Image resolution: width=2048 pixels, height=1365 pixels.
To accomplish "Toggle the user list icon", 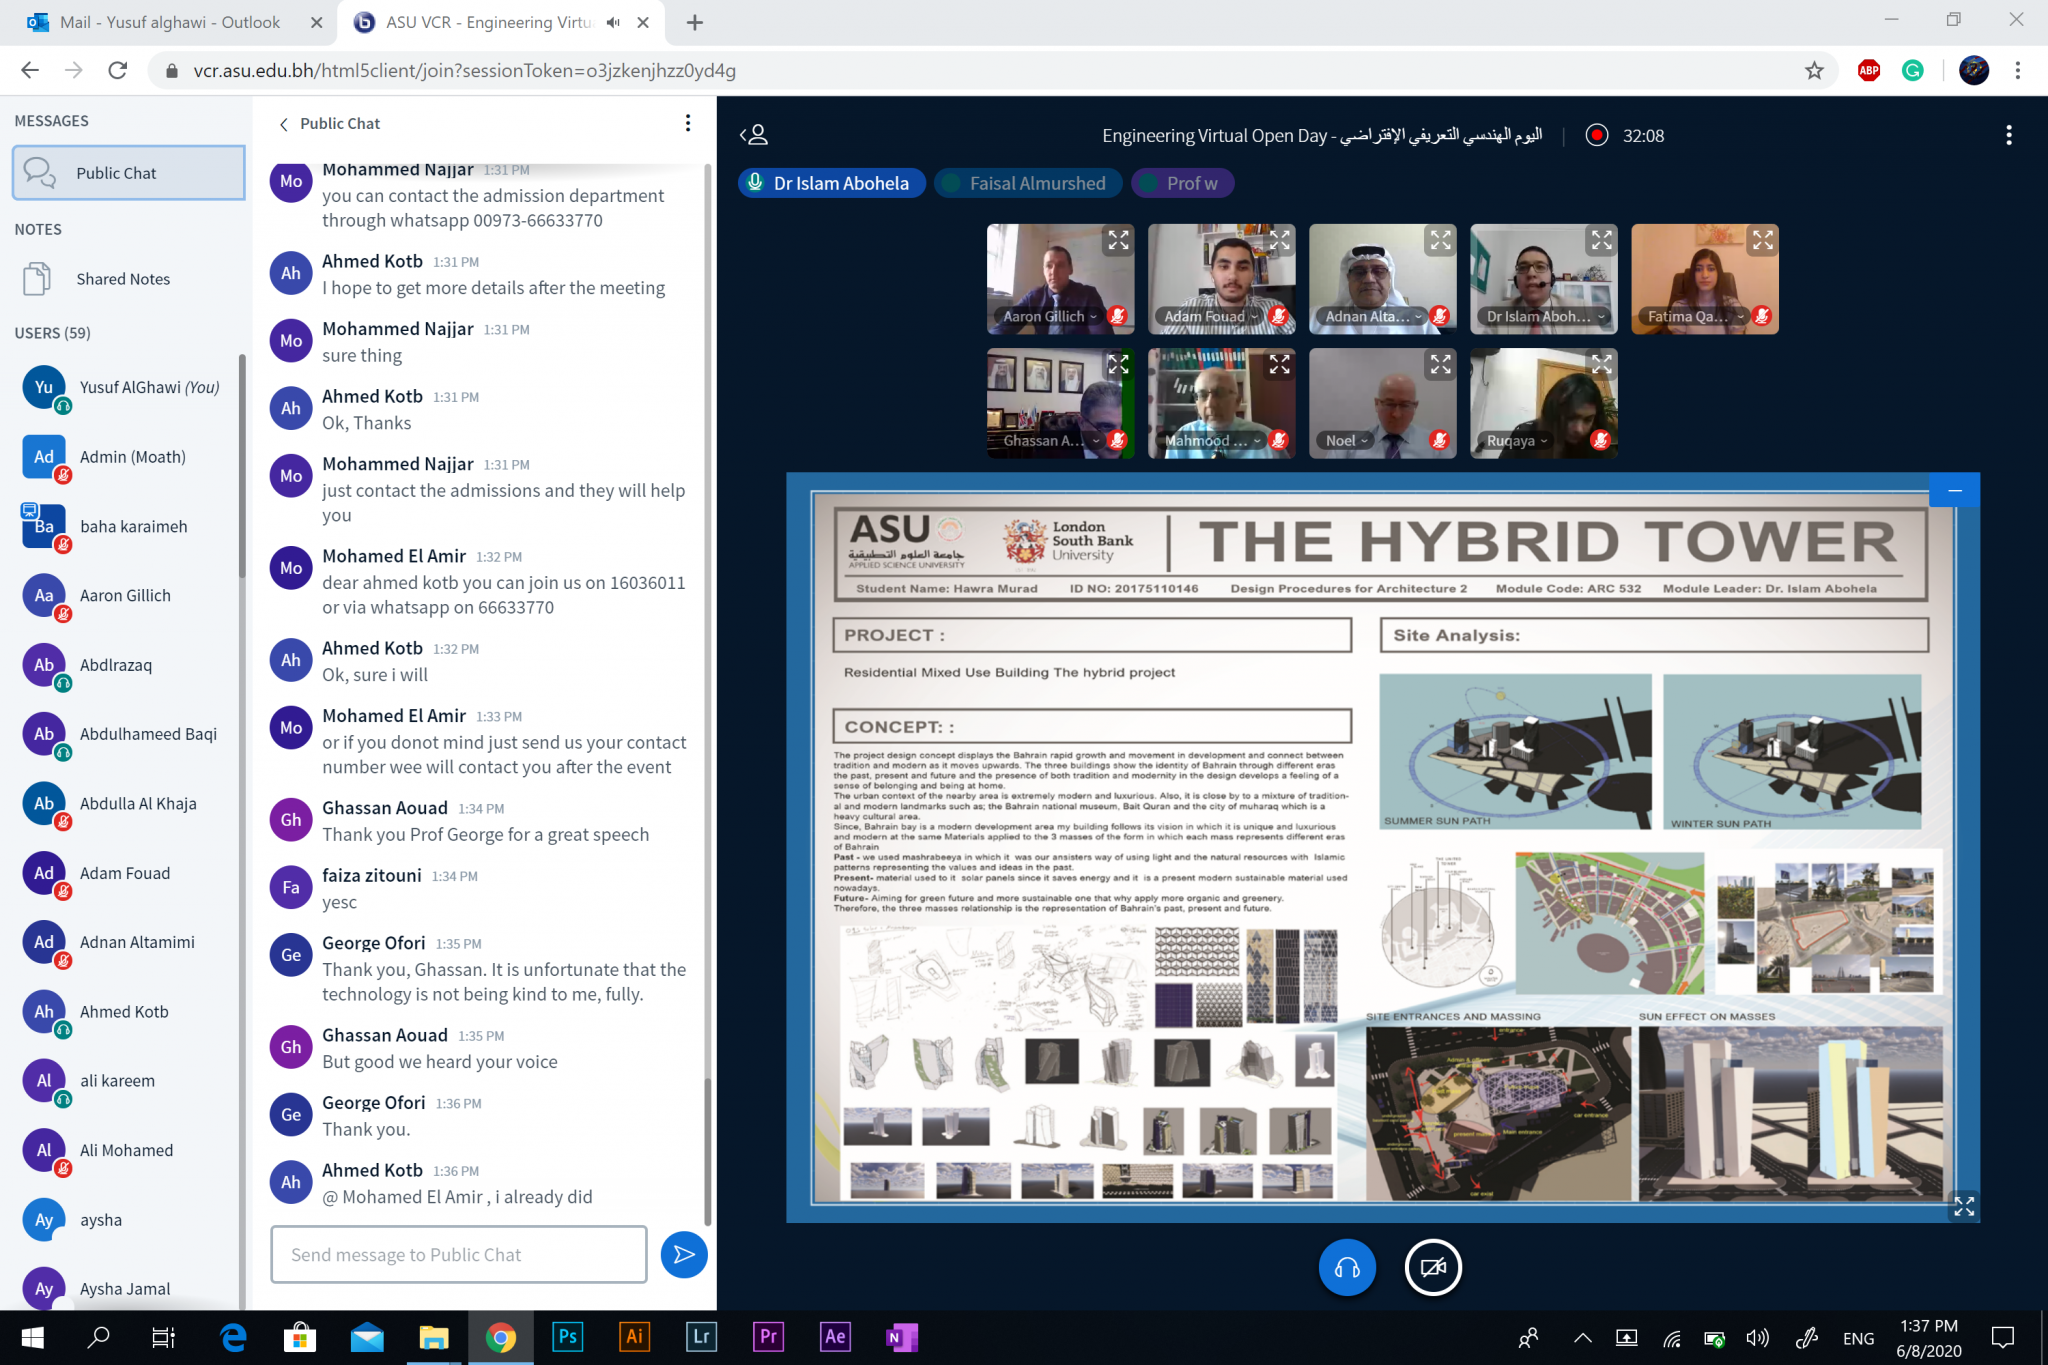I will 754,135.
